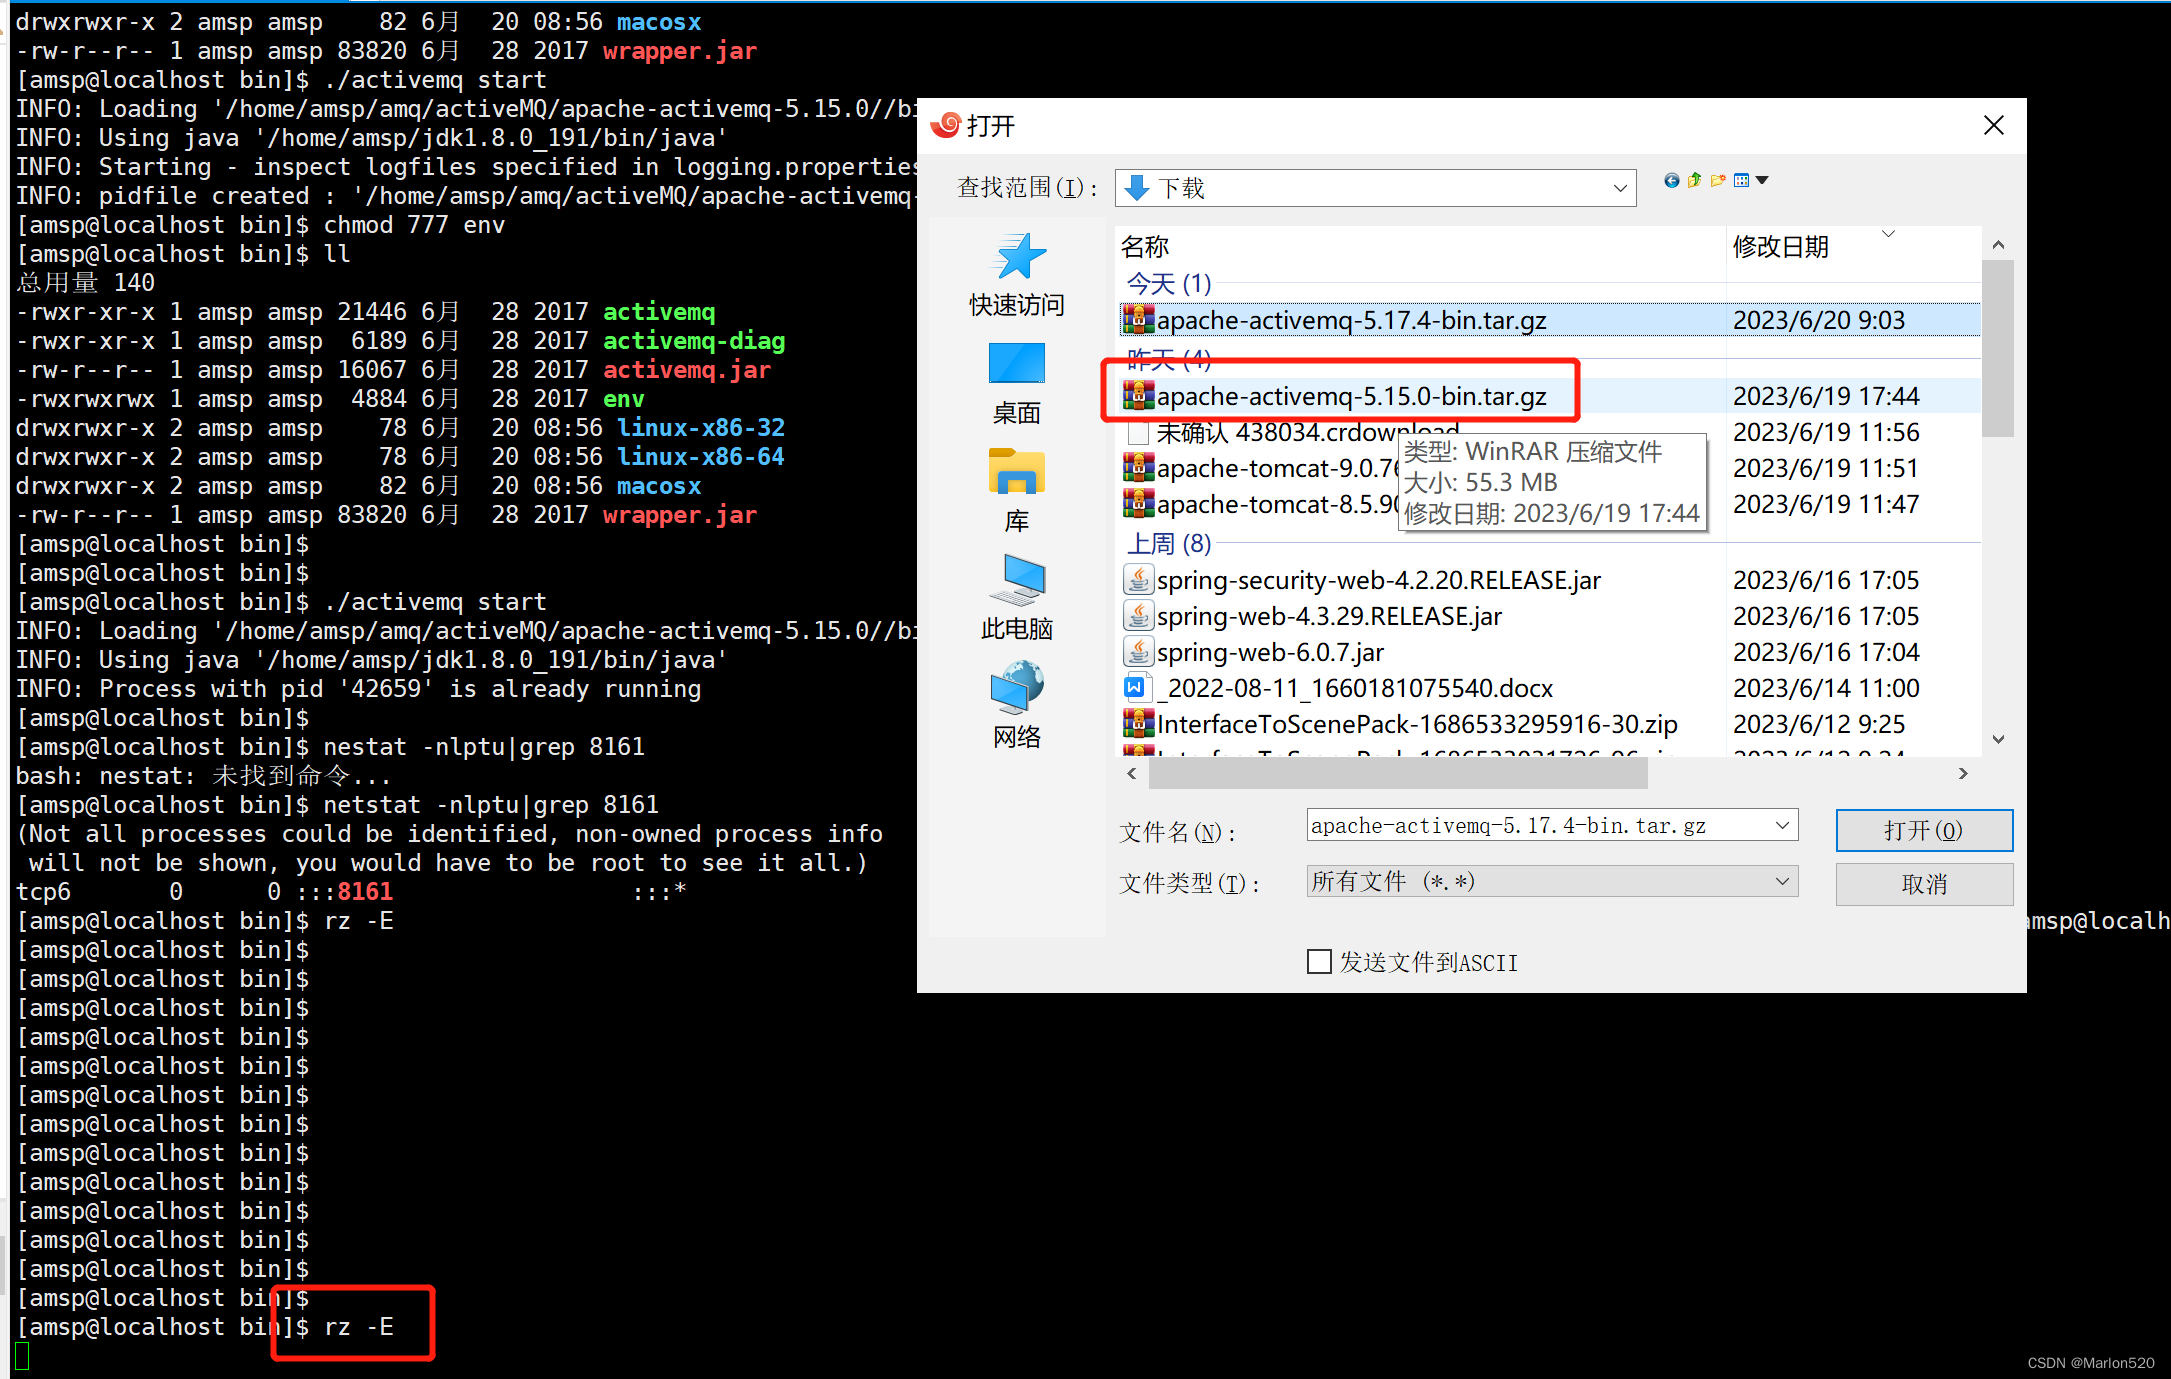The image size is (2171, 1379).
Task: Click date 2023/6/19 11:47 cell
Action: (1826, 504)
